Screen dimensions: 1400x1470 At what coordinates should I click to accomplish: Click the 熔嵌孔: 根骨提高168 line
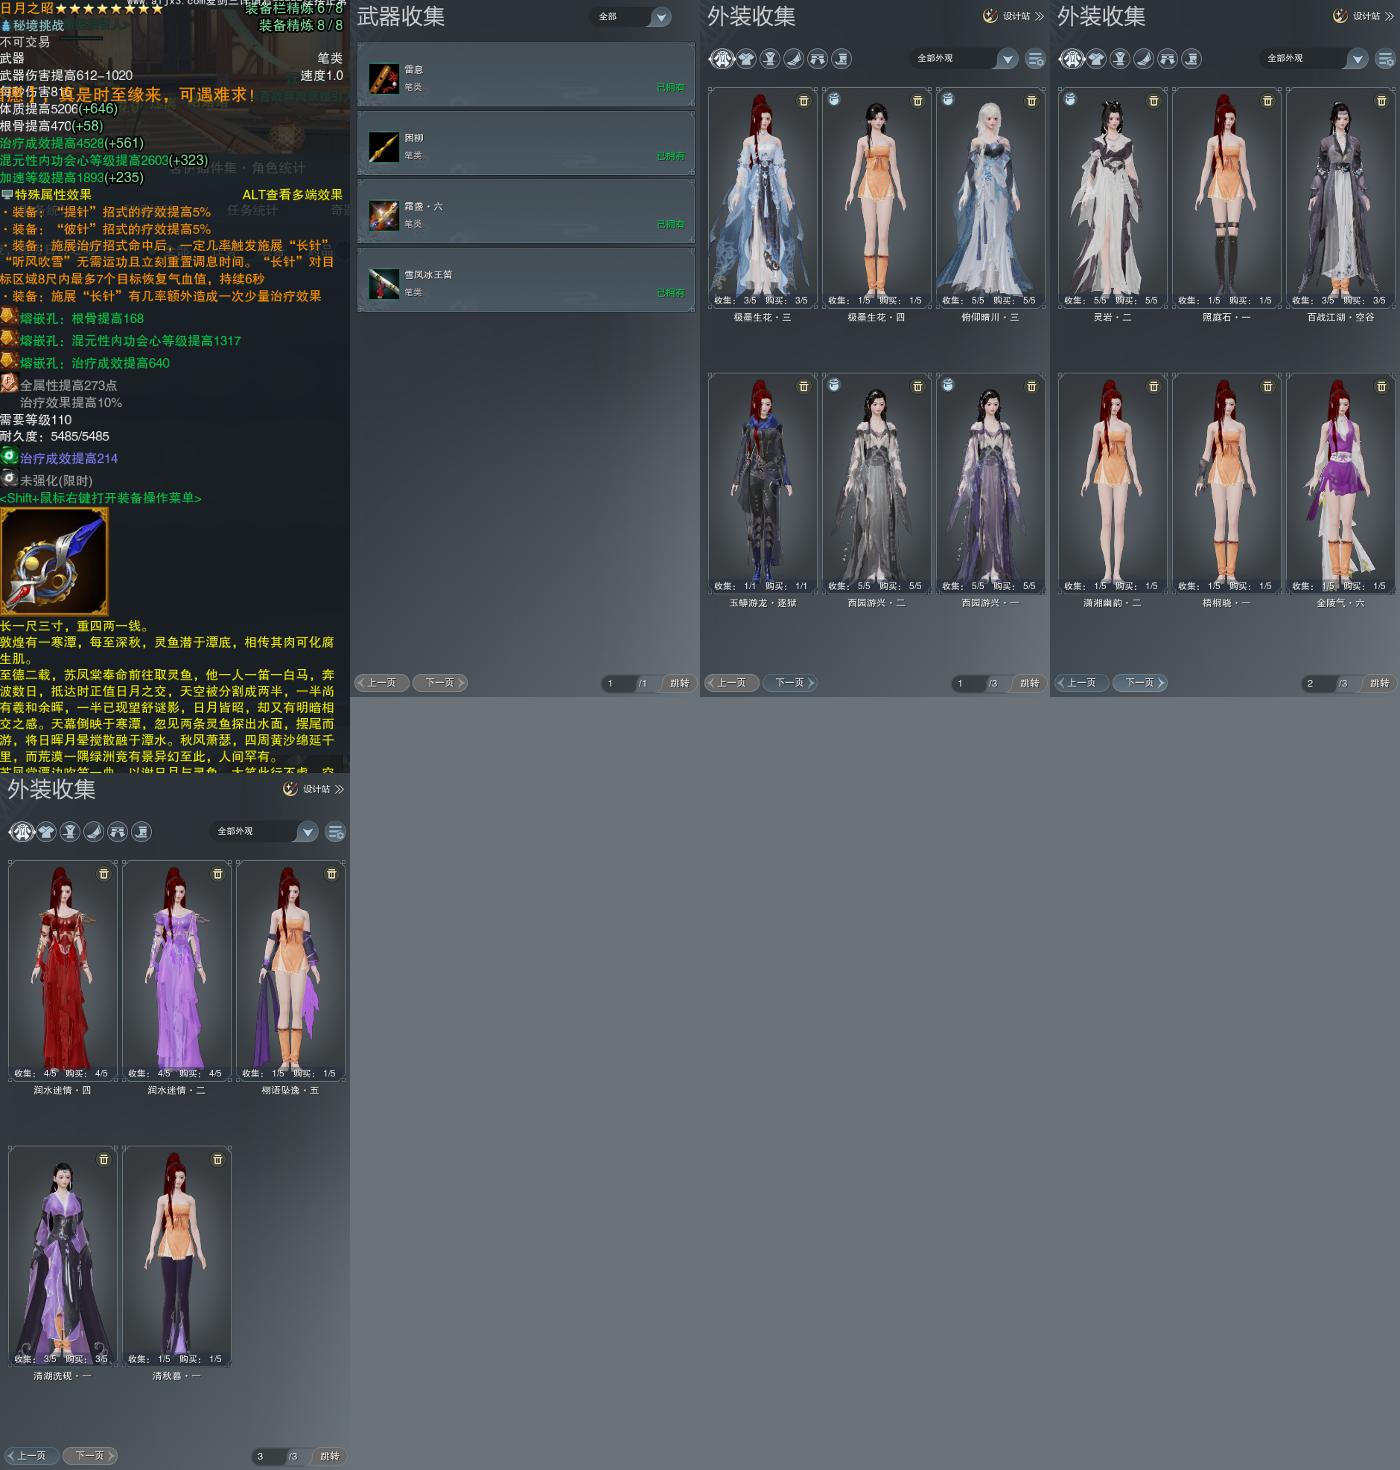click(x=82, y=319)
